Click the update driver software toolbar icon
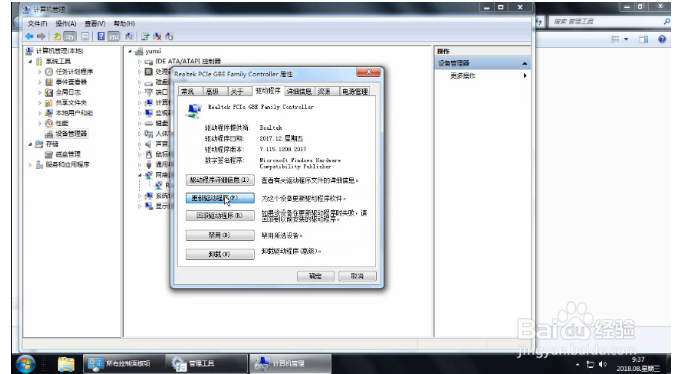This screenshot has width=675, height=374. click(x=145, y=37)
